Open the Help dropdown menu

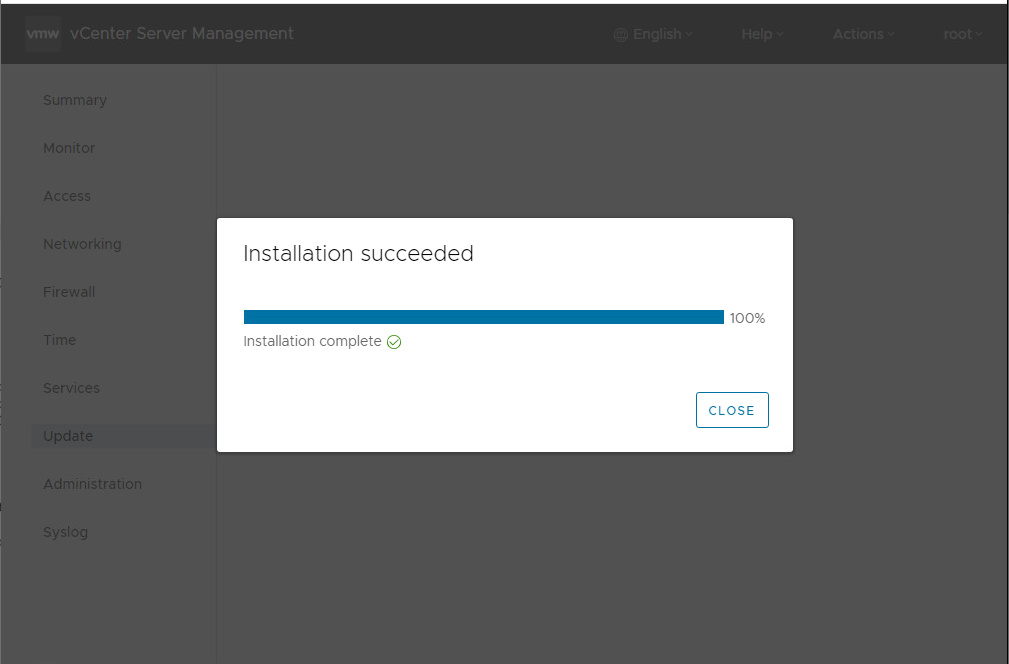[762, 34]
